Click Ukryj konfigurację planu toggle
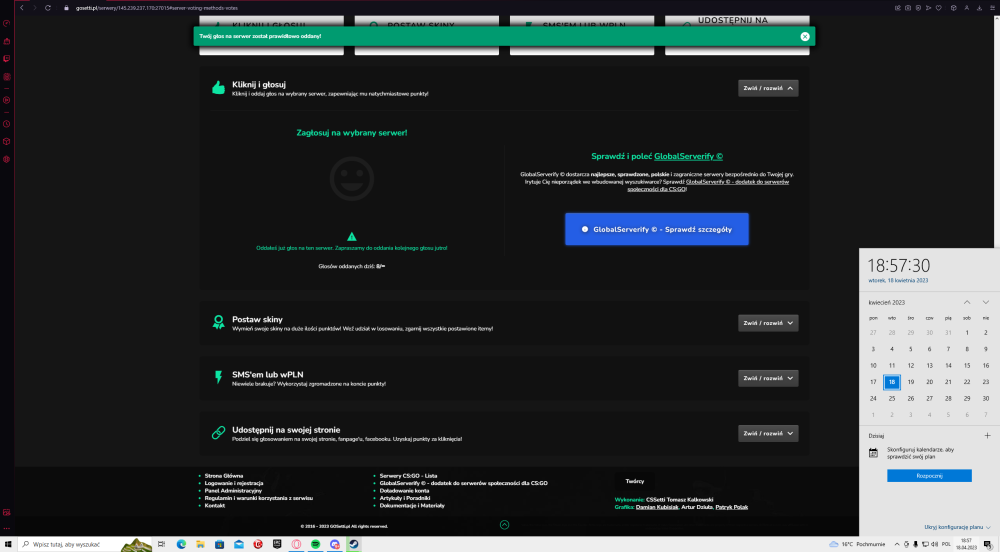The image size is (1000, 552). [957, 527]
